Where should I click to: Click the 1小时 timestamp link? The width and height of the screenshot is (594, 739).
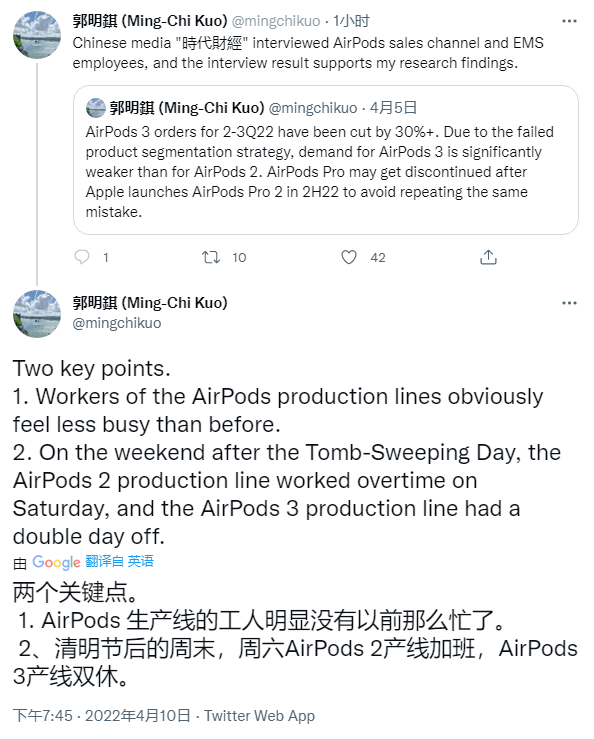coord(351,21)
